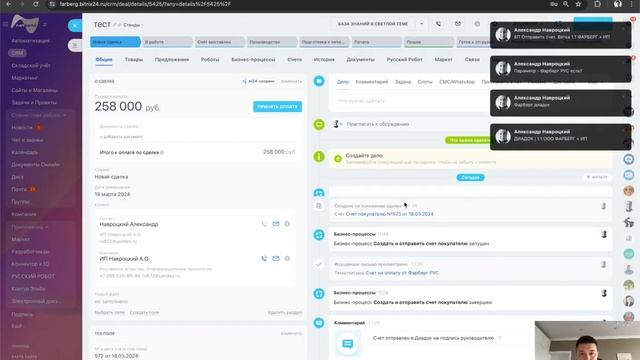Set deal stage to Печать

click(x=376, y=42)
